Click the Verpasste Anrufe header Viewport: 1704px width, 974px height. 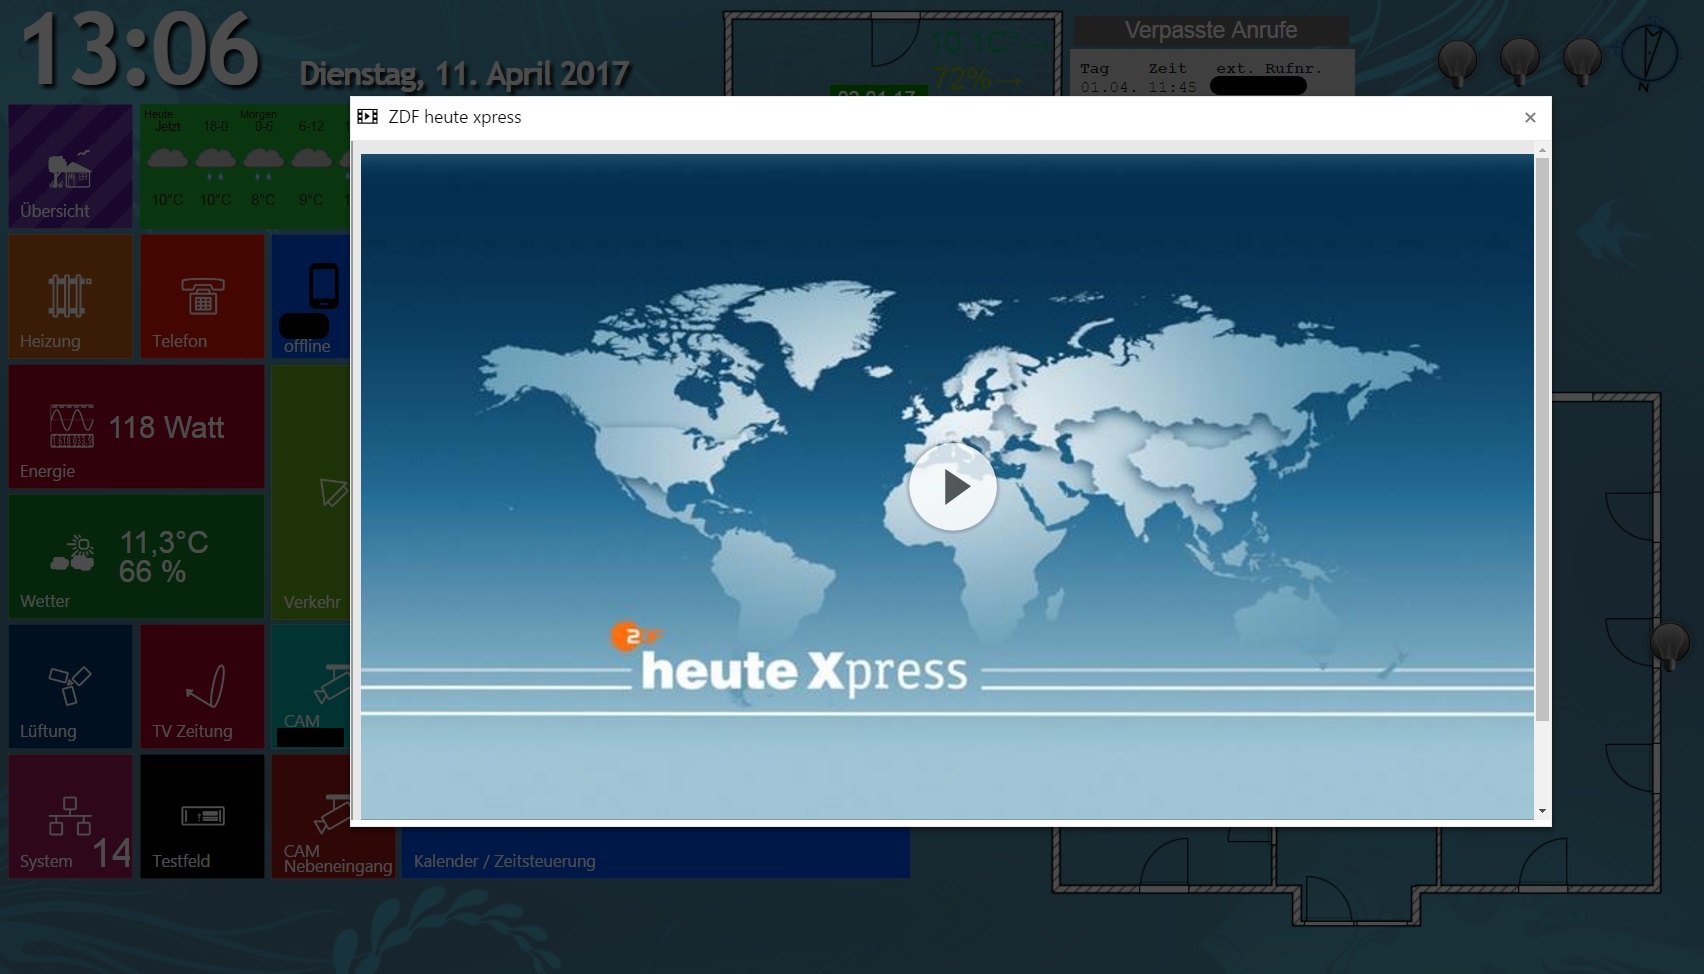pos(1211,31)
